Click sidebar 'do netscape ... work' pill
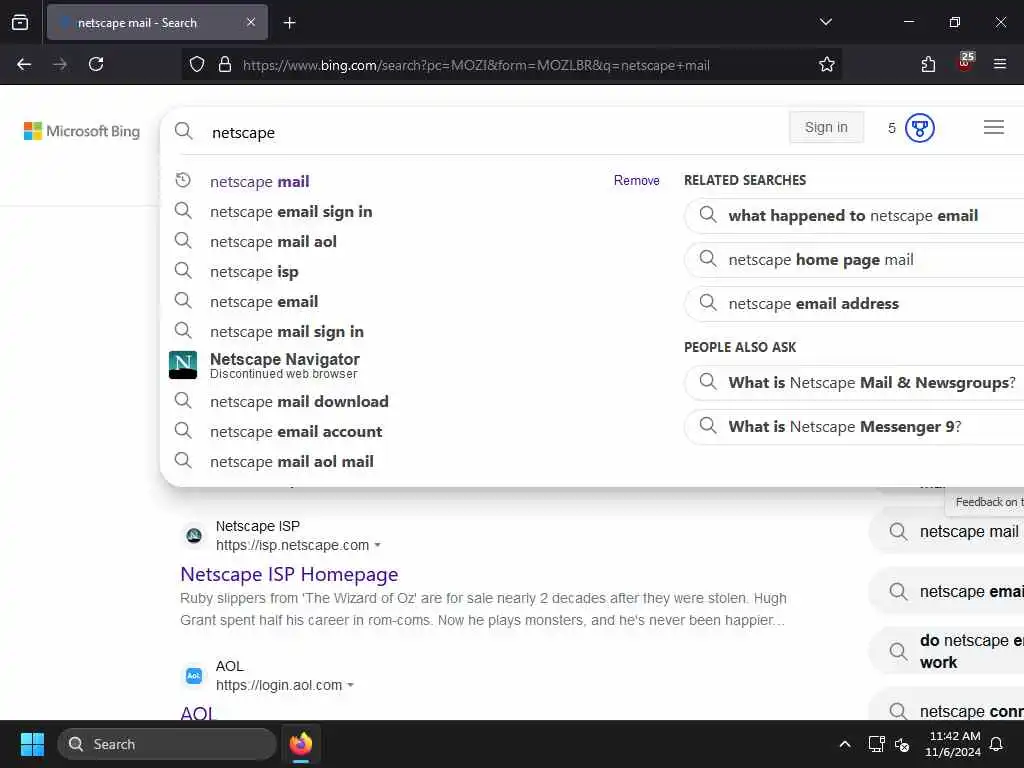The image size is (1024, 768). (x=947, y=651)
